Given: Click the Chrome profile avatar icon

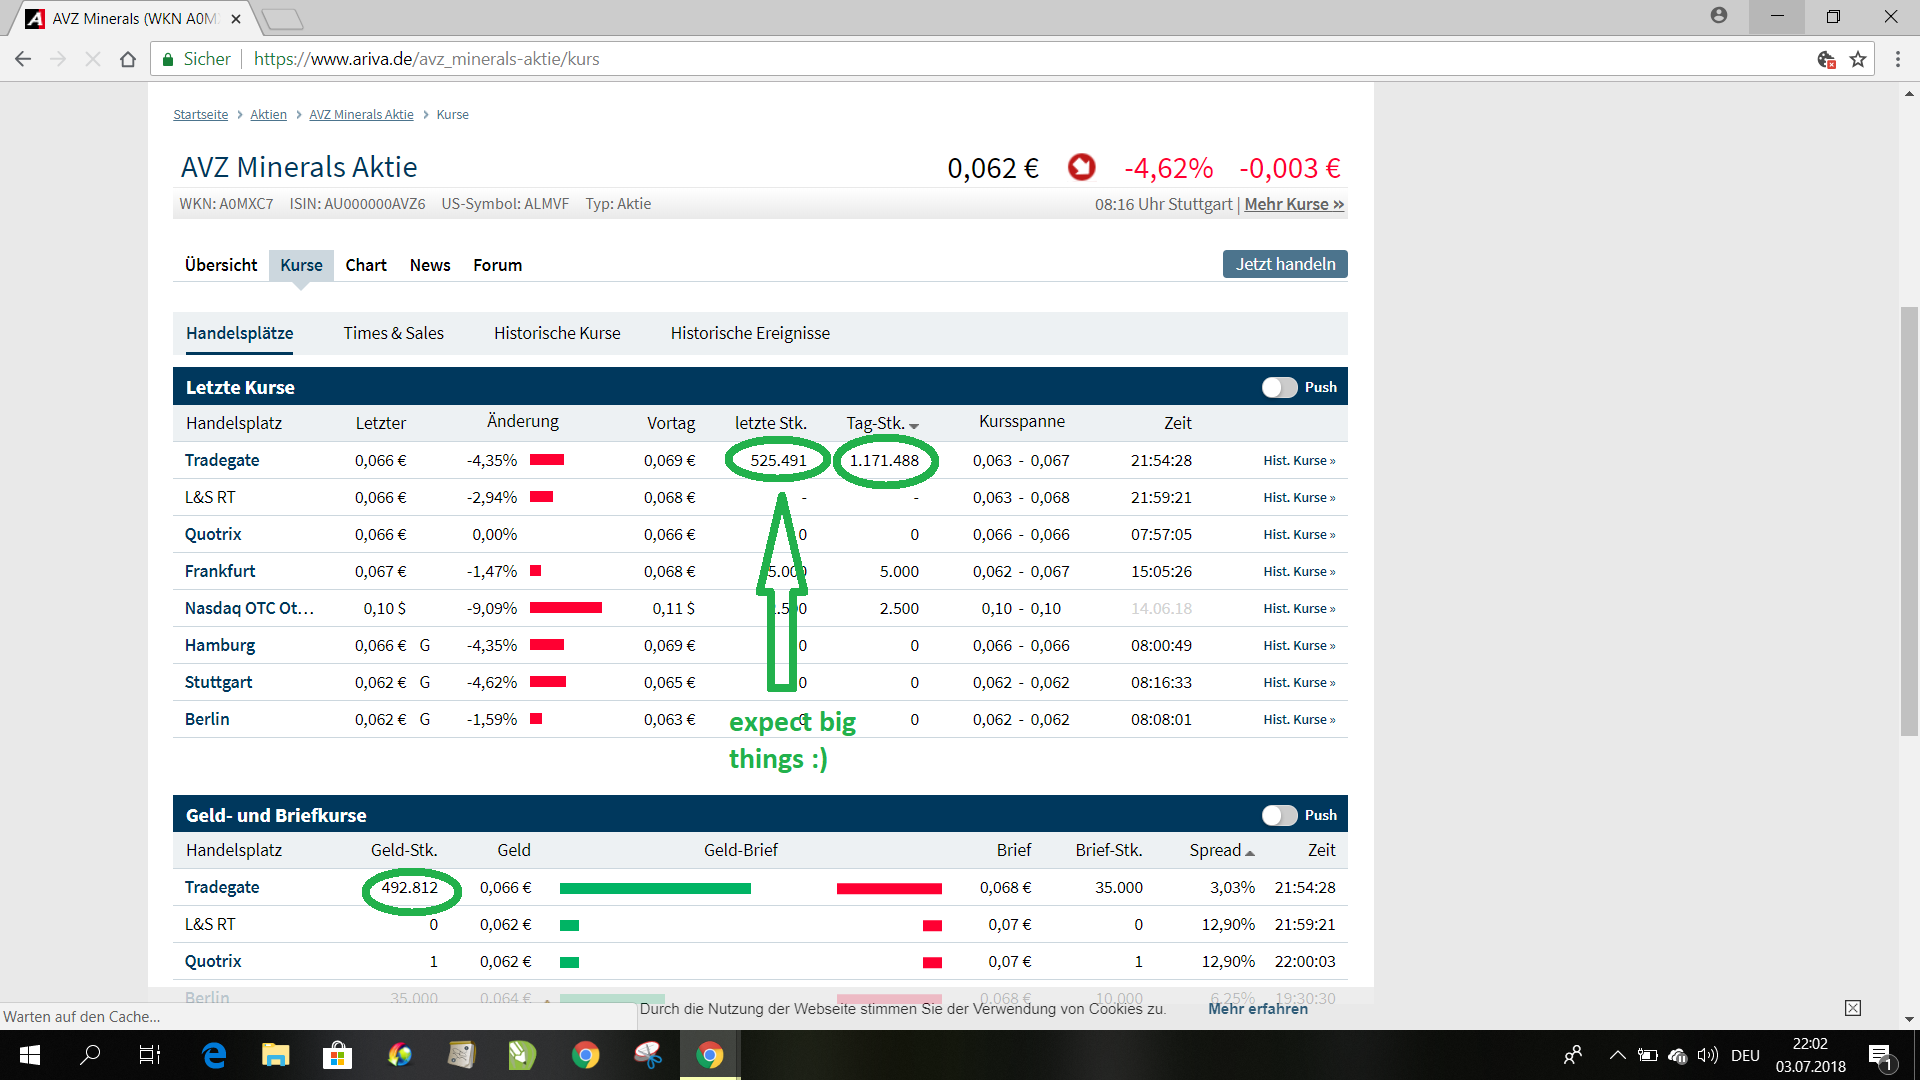Looking at the screenshot, I should [x=1718, y=16].
